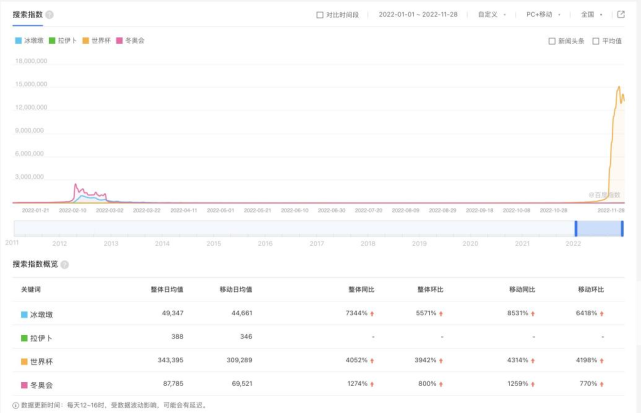This screenshot has height=413, width=641.
Task: Click the 整体环比 column header
Action: point(430,290)
